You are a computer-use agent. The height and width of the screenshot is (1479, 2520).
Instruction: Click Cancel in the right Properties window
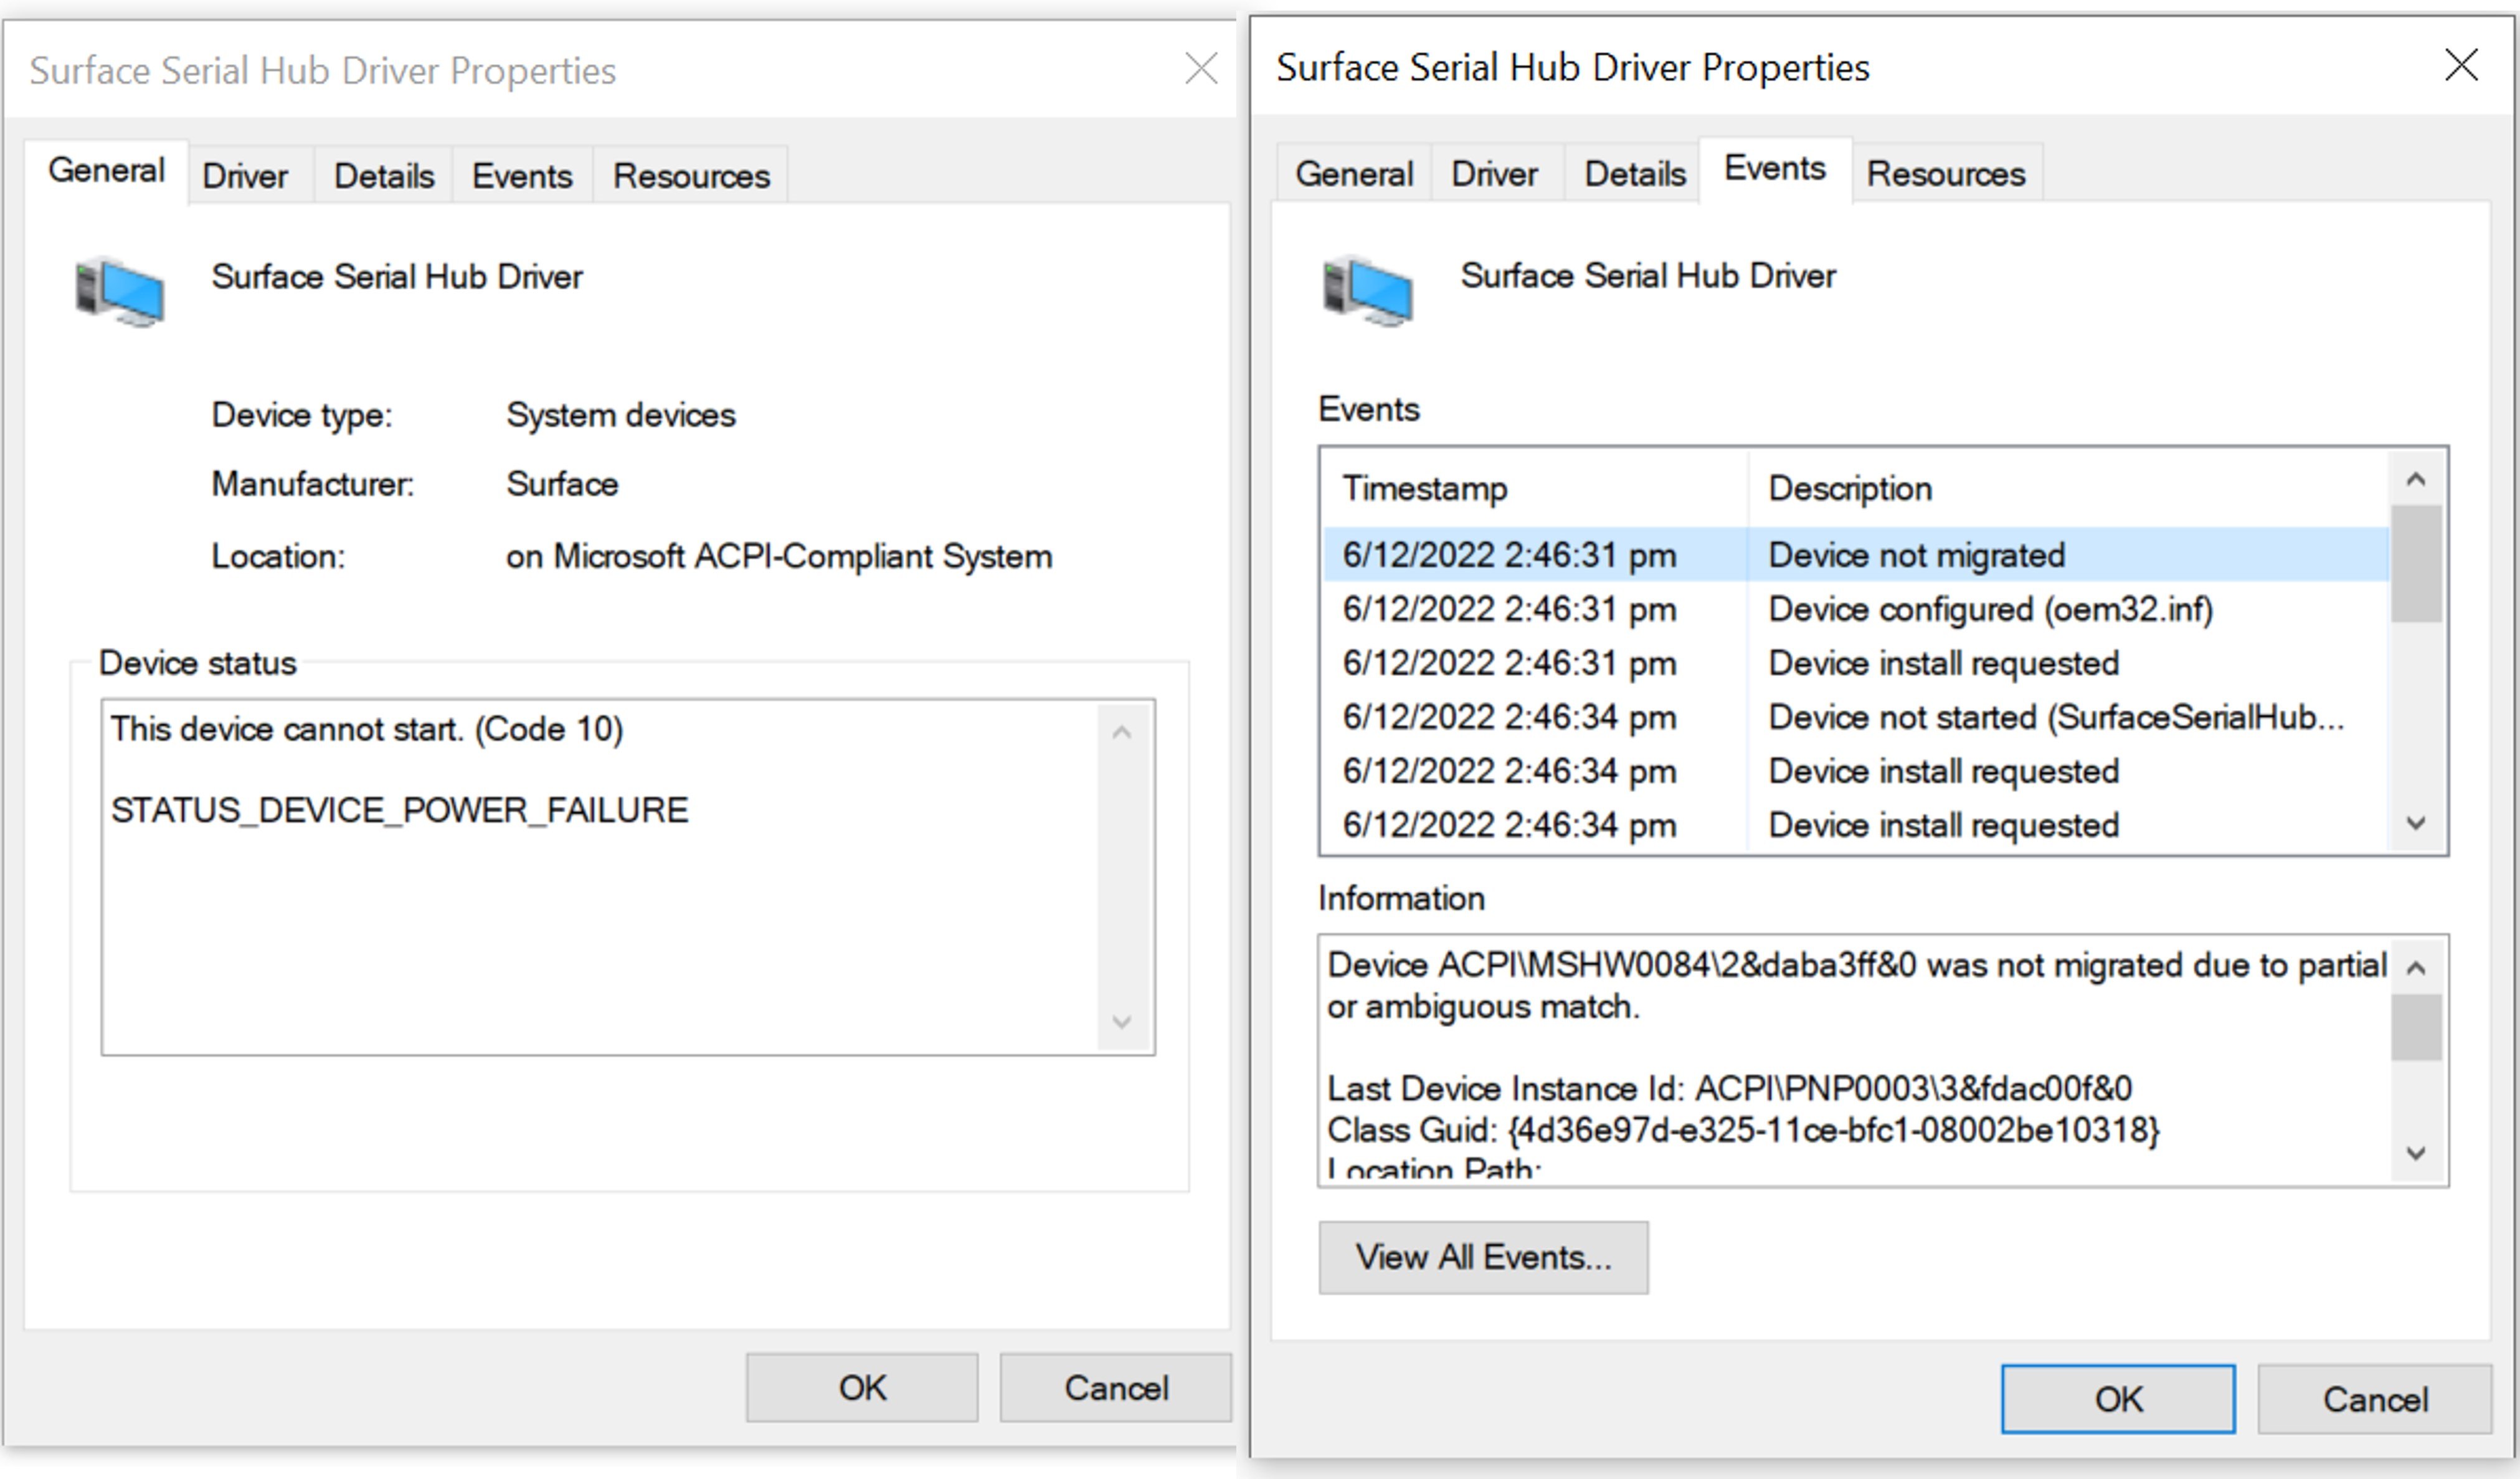(x=2375, y=1399)
